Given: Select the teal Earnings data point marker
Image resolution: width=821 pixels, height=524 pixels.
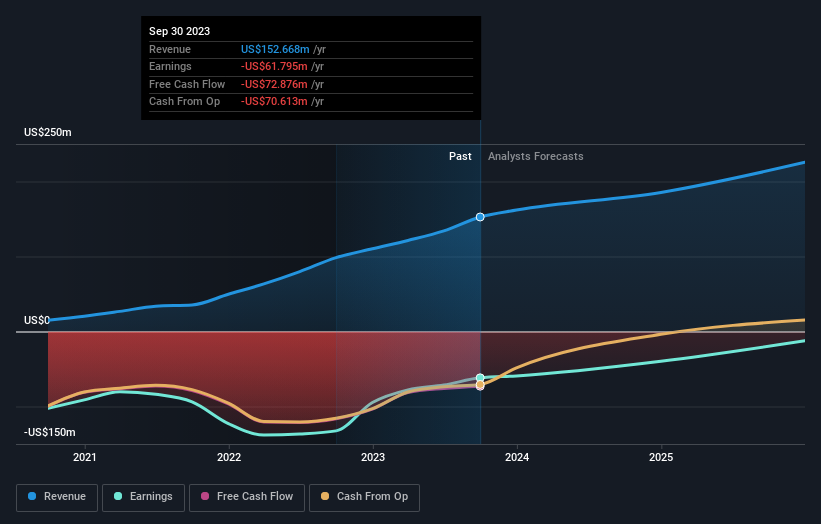Looking at the screenshot, I should [480, 377].
